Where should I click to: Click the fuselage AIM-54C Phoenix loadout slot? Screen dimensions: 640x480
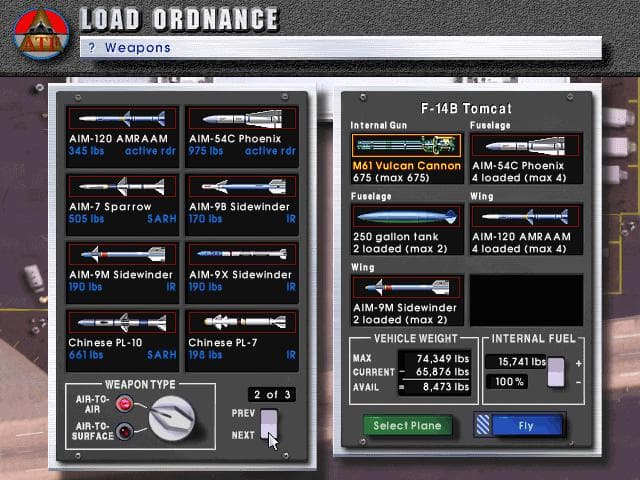coord(527,158)
